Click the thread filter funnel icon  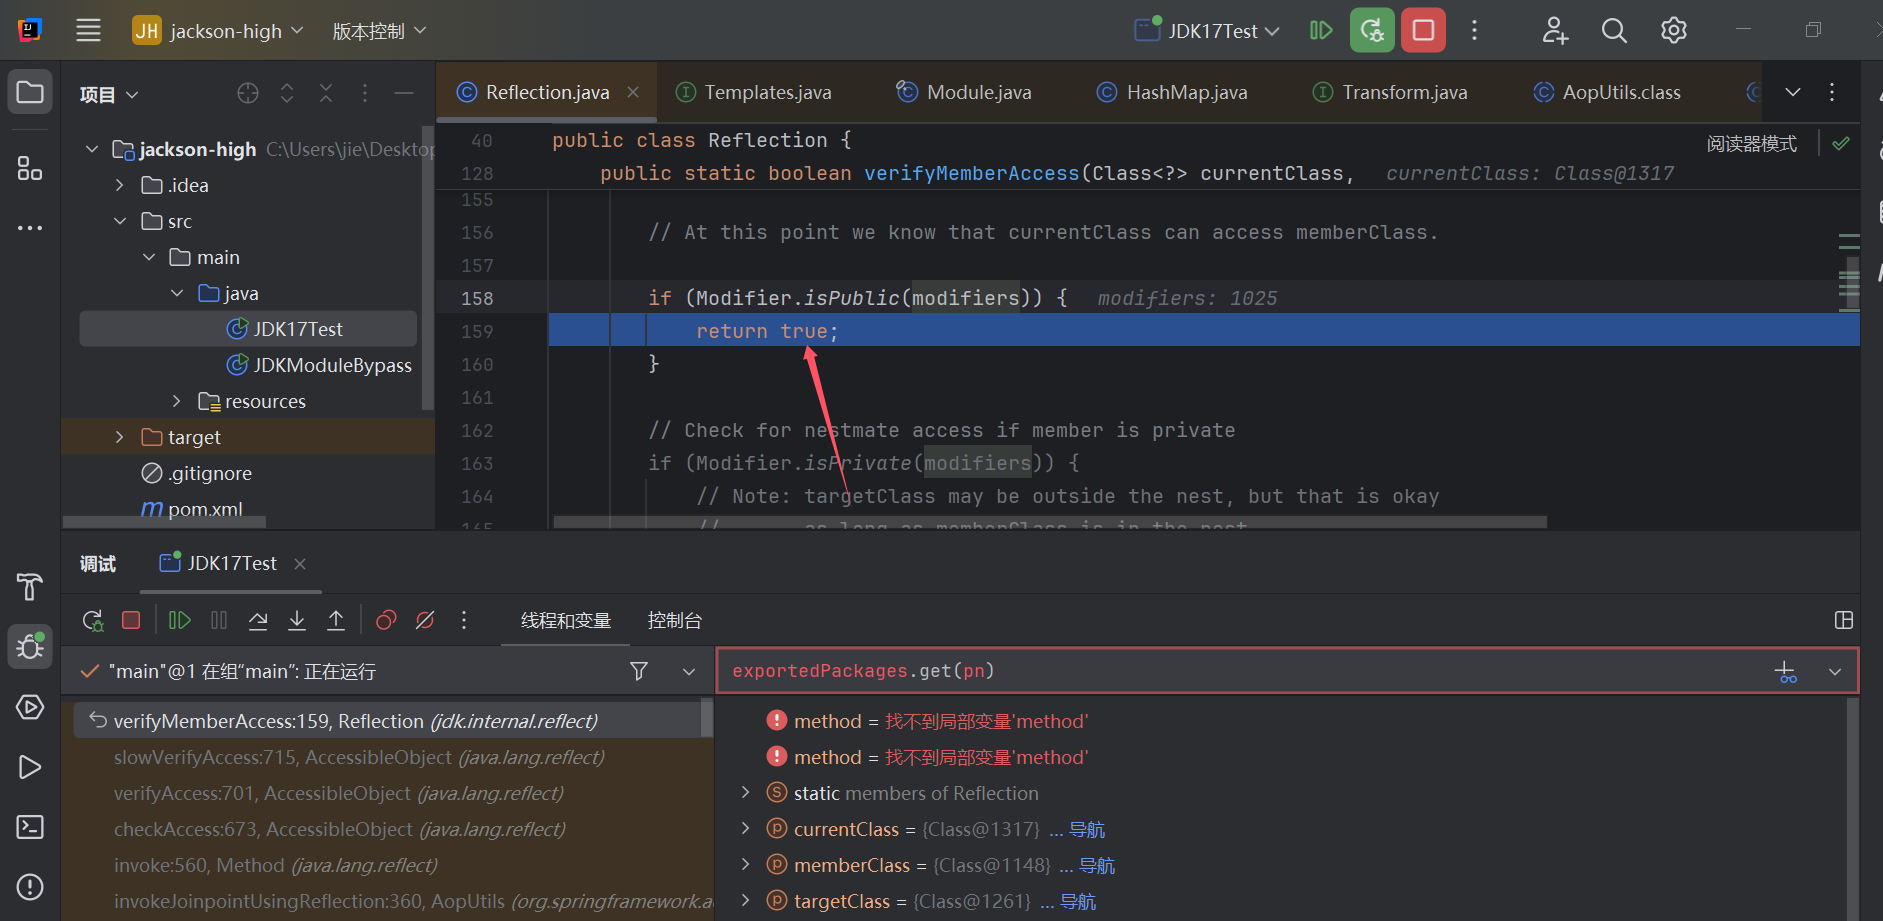click(x=639, y=671)
